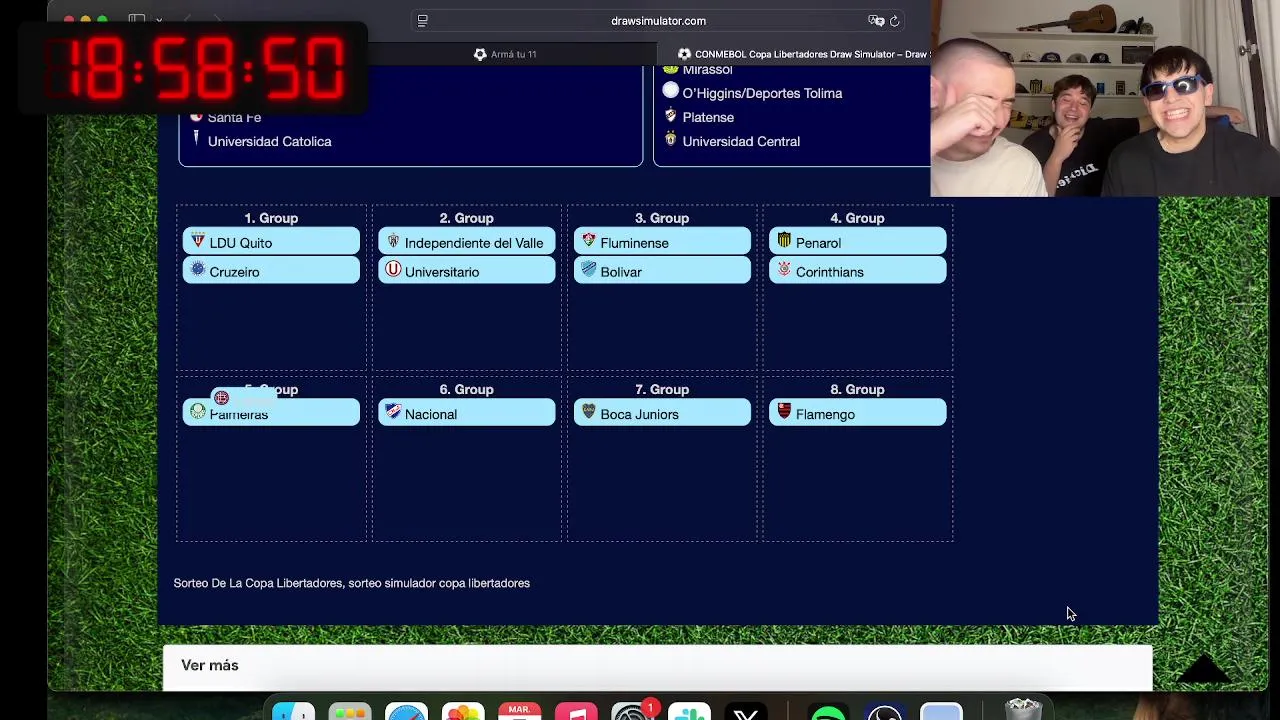This screenshot has width=1280, height=720.
Task: Click the scroll-to-top arrow button
Action: tap(1203, 668)
